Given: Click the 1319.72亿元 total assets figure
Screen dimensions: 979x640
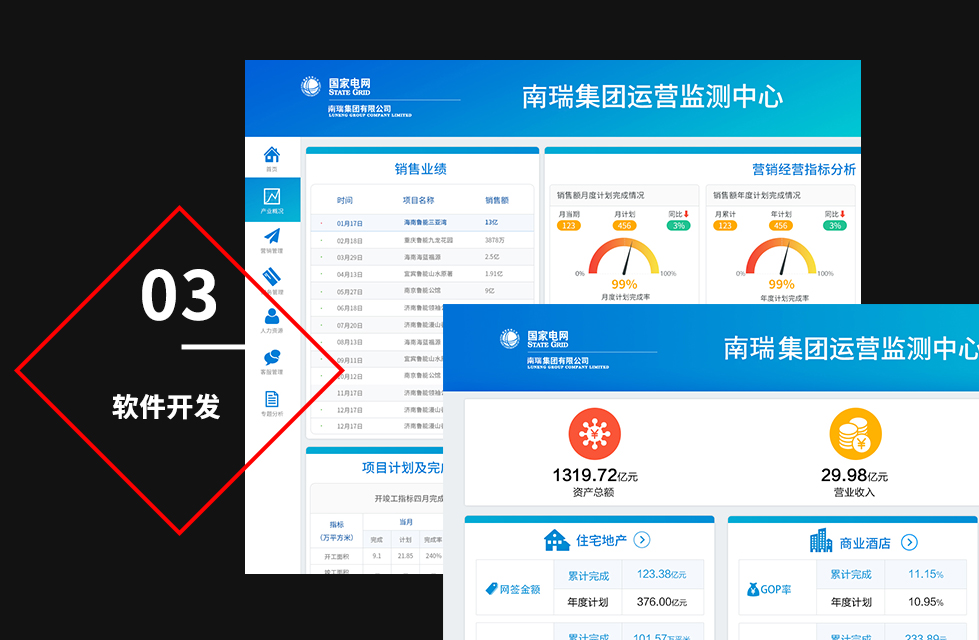Looking at the screenshot, I should 595,476.
